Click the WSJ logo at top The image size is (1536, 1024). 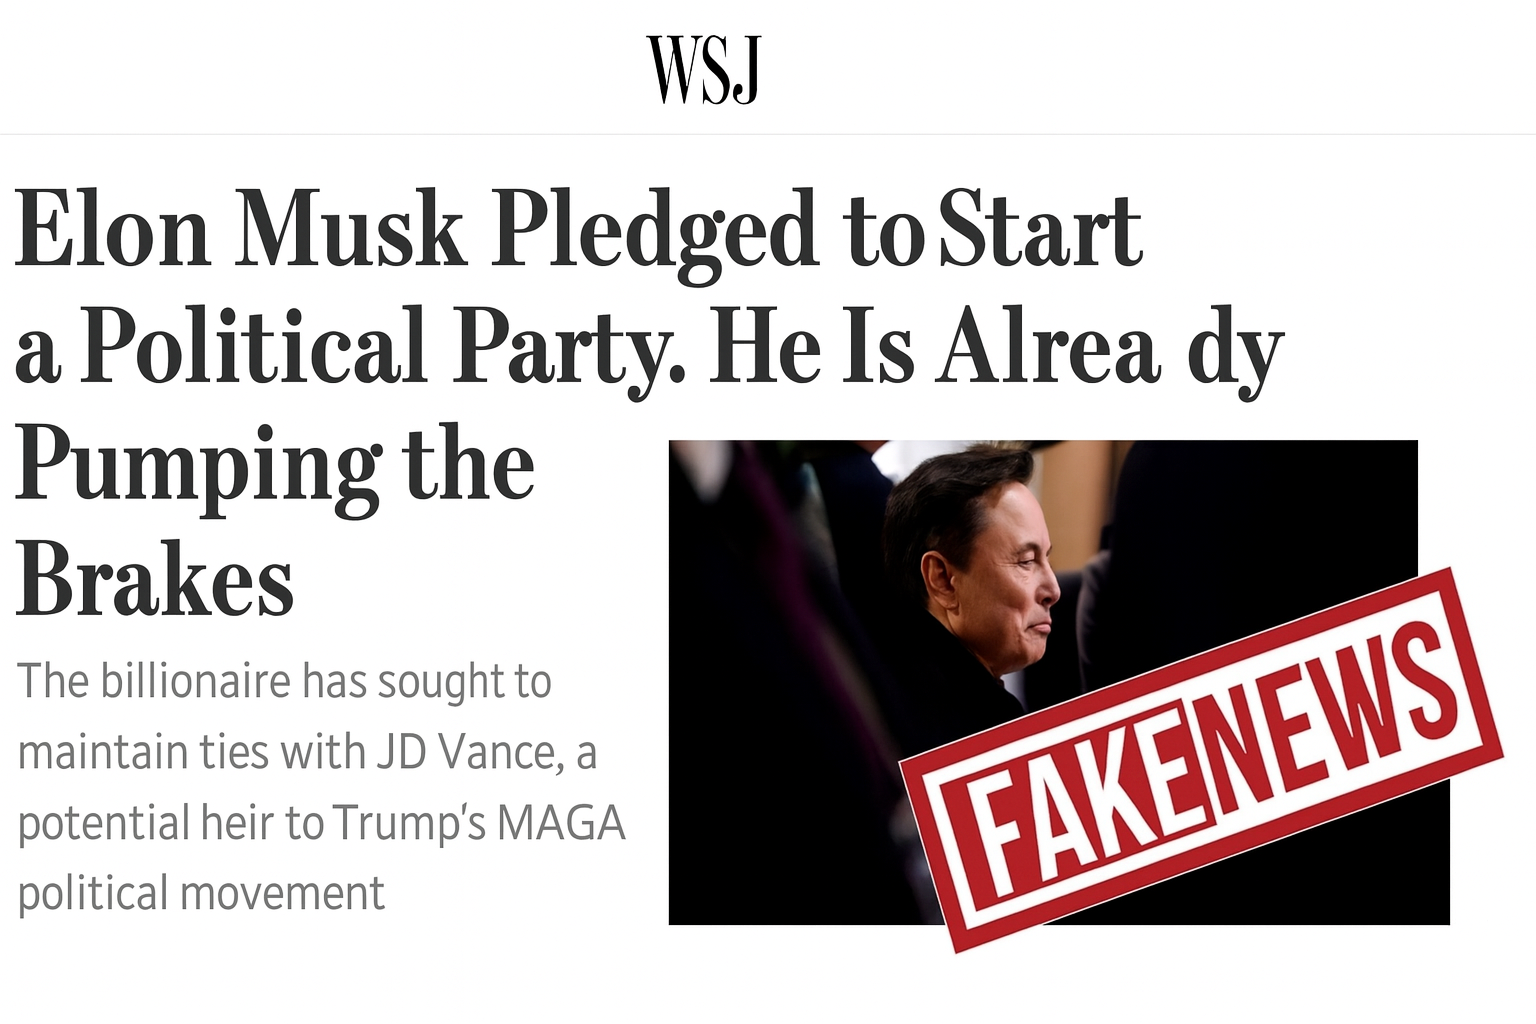[x=704, y=69]
